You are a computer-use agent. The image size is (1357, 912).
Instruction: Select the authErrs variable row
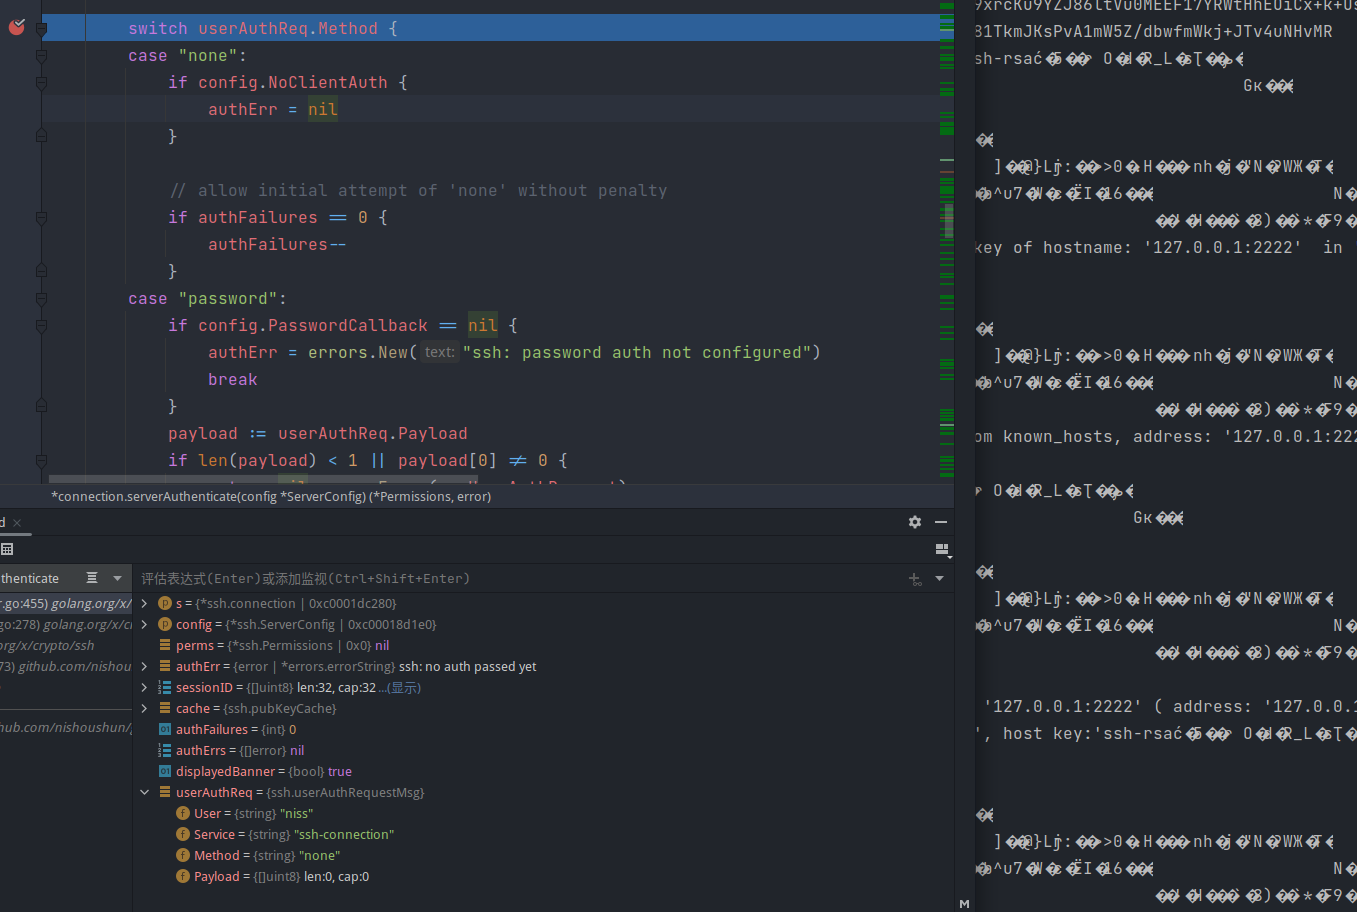point(543,750)
